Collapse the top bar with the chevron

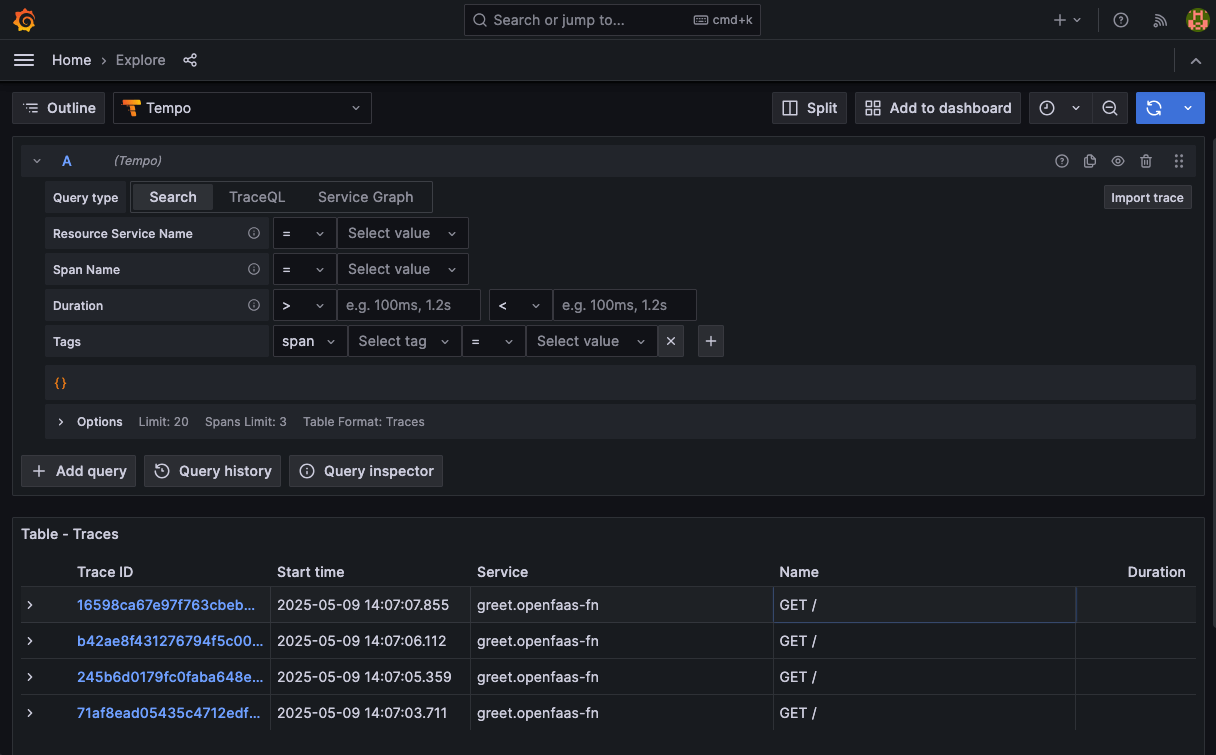pyautogui.click(x=1195, y=61)
